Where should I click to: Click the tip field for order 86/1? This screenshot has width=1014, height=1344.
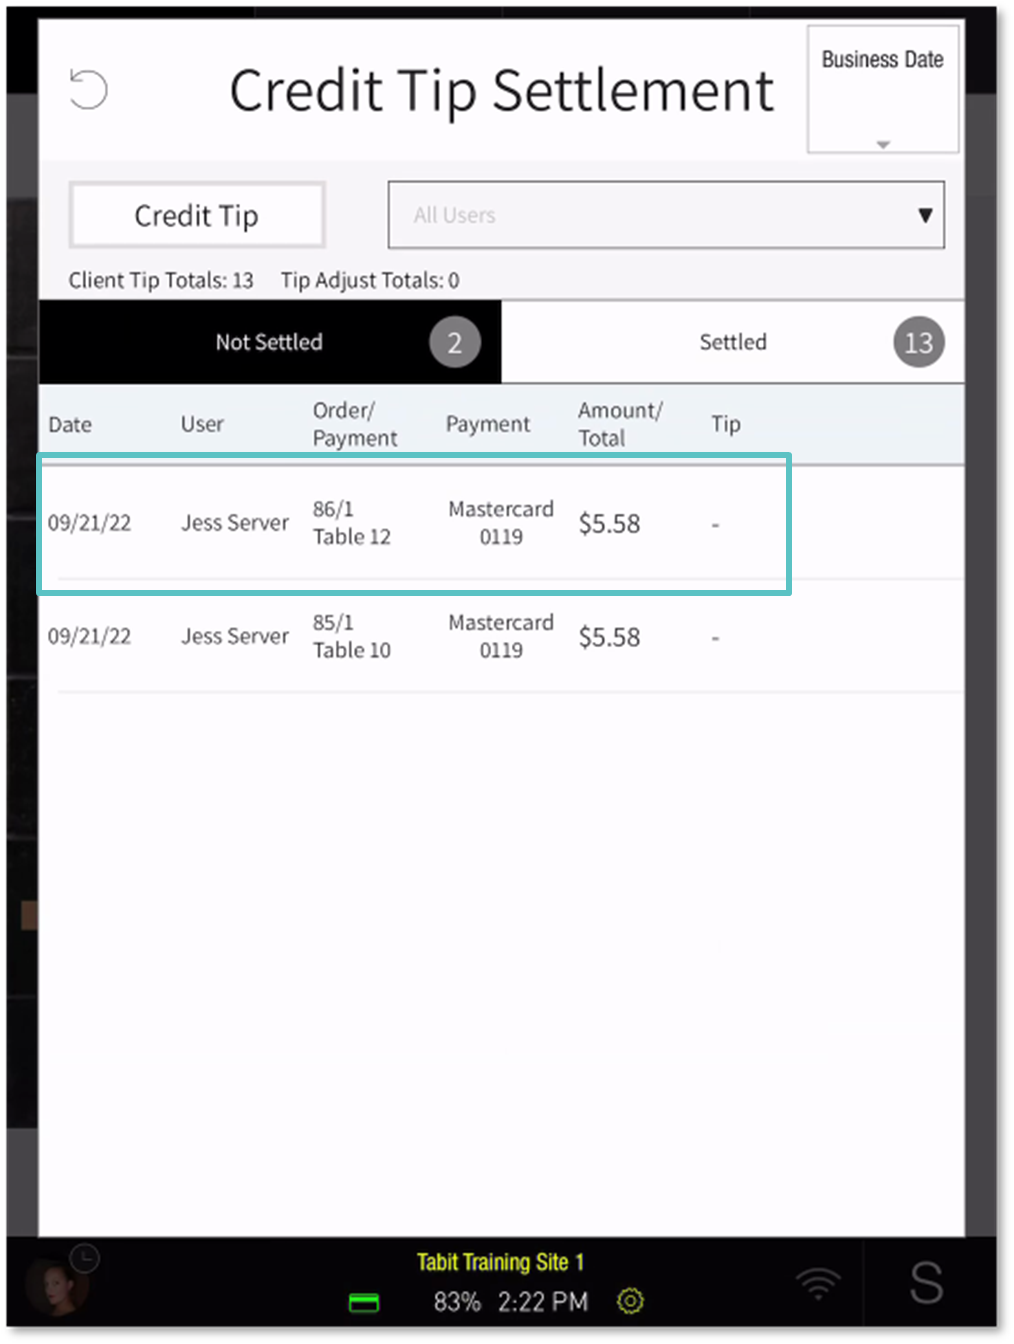715,525
